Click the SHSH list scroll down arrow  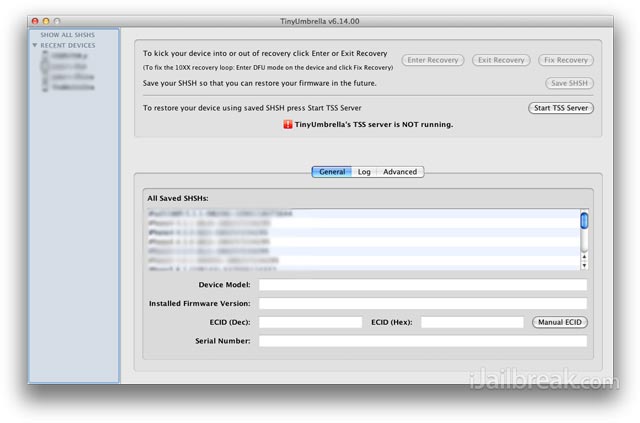tap(584, 265)
